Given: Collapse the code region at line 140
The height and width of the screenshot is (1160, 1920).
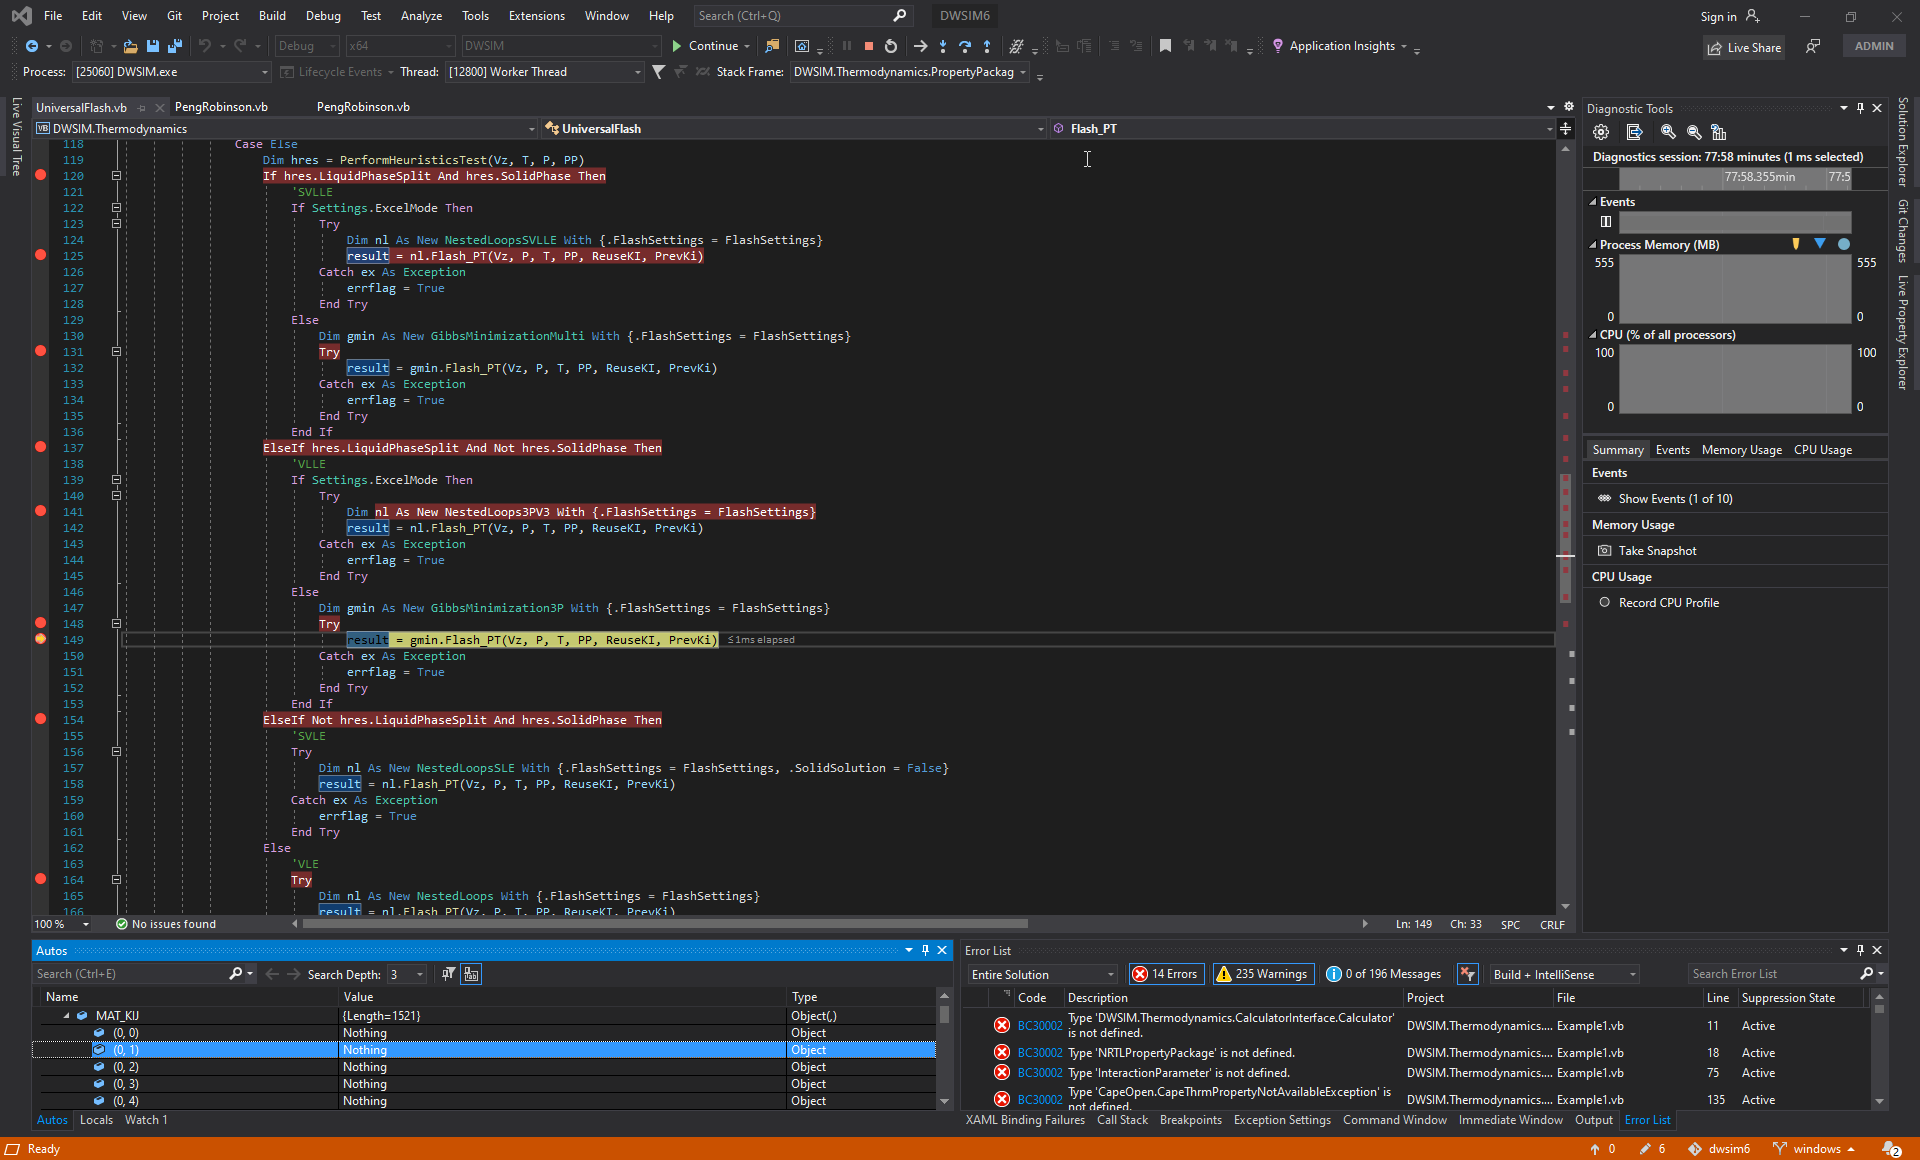Looking at the screenshot, I should 116,495.
